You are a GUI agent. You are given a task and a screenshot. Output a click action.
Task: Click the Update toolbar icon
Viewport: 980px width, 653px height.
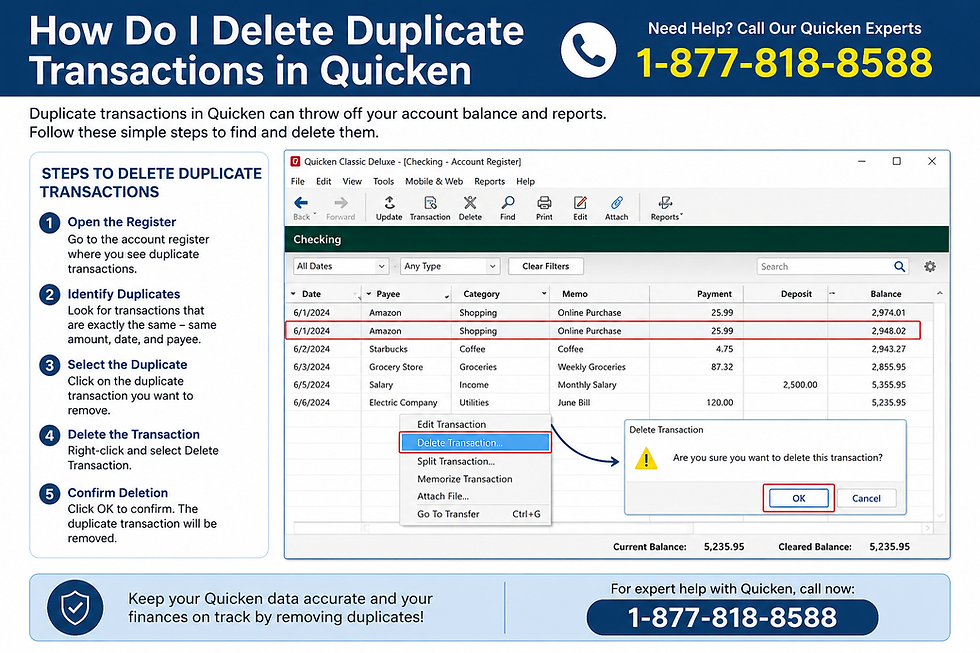389,202
